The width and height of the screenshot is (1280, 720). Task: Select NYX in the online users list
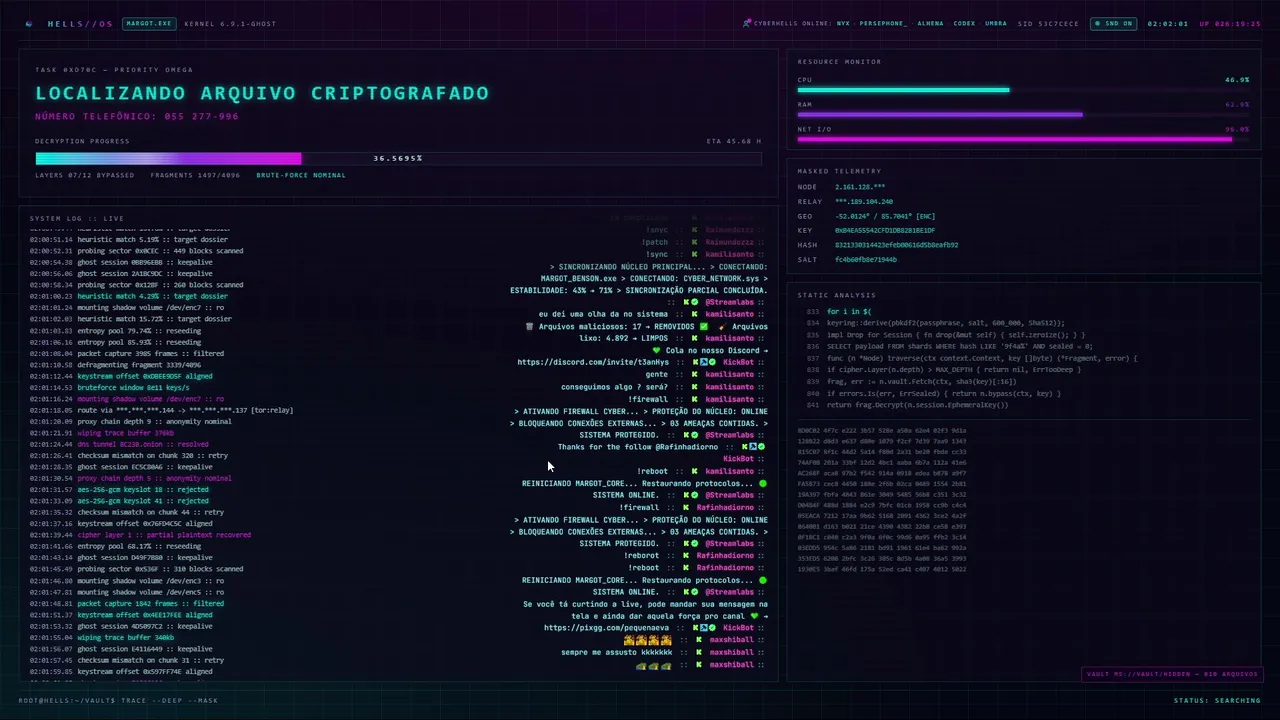click(843, 23)
